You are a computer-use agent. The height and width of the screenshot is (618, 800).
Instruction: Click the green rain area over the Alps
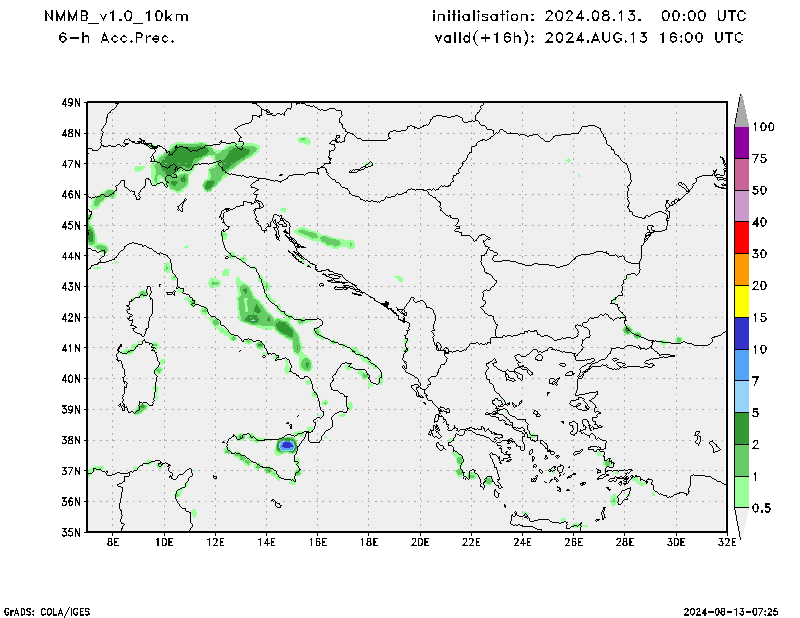click(x=185, y=158)
